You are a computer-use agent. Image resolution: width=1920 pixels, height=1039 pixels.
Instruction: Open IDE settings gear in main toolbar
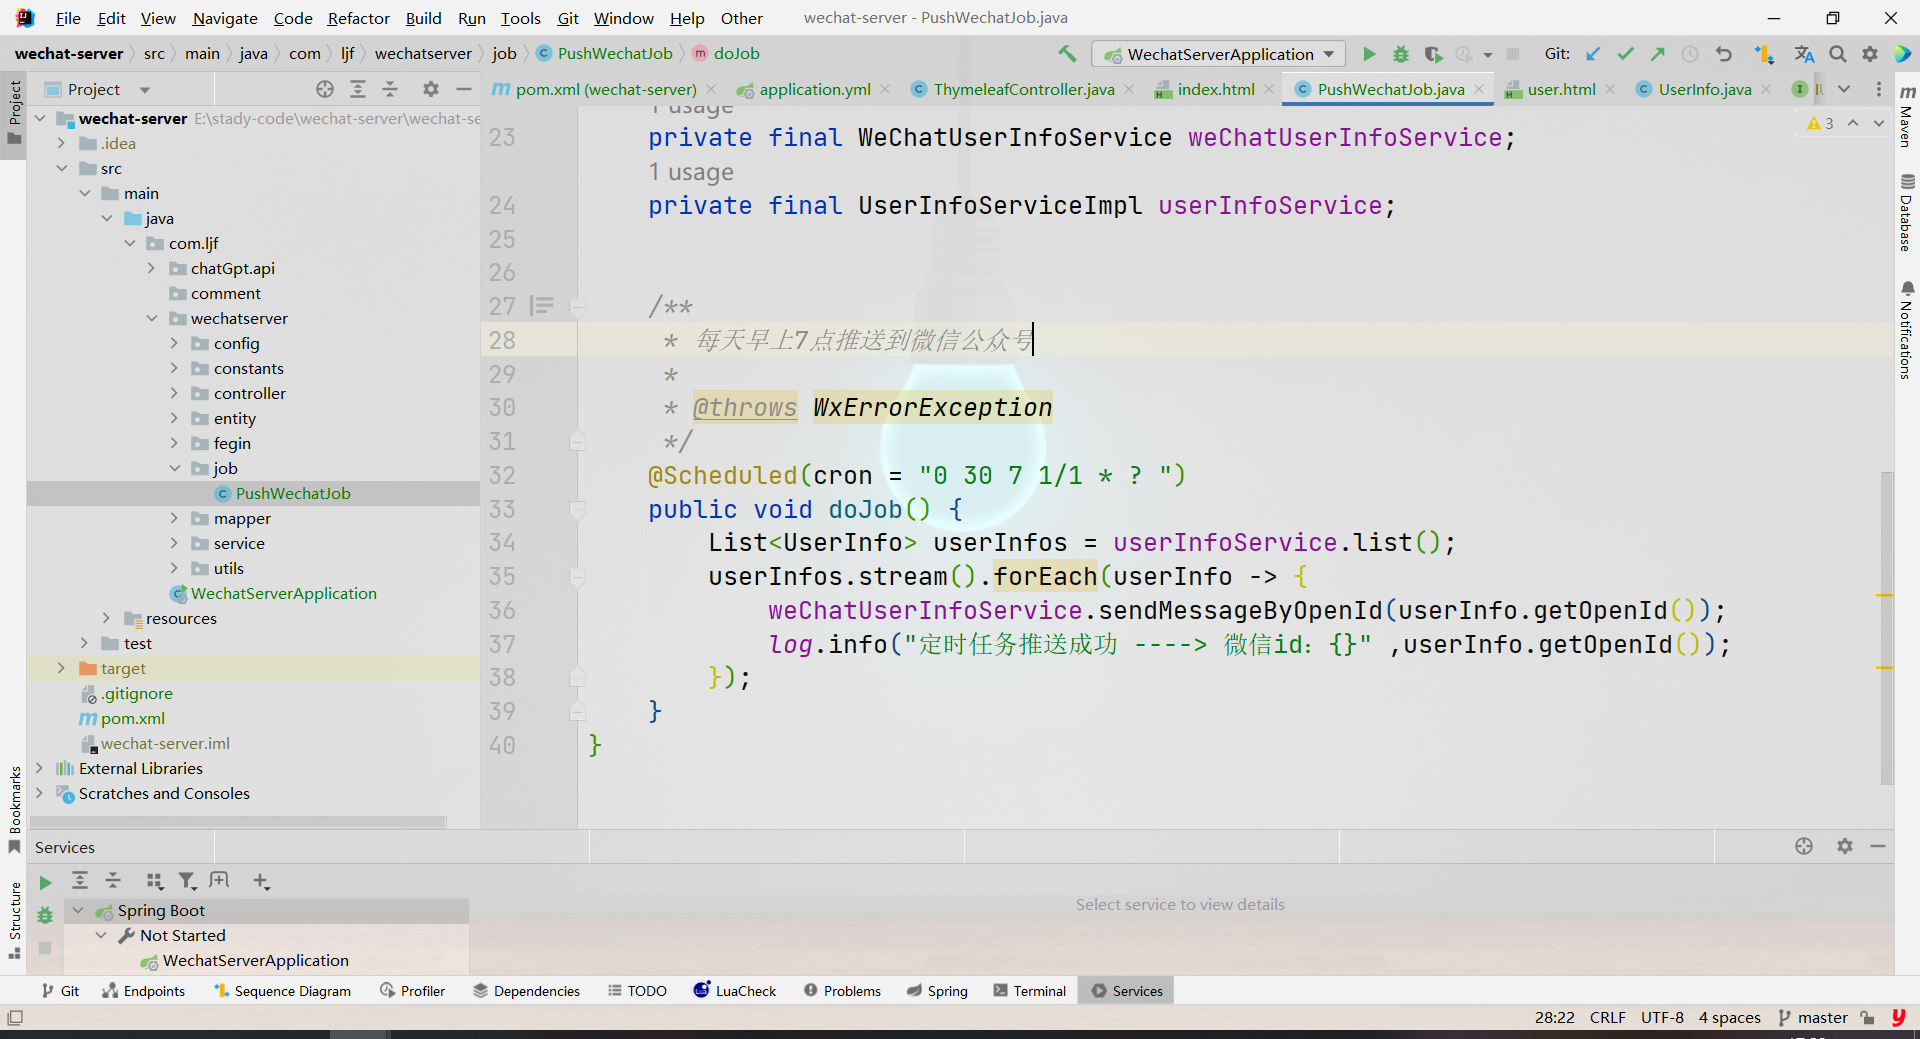click(x=1870, y=54)
